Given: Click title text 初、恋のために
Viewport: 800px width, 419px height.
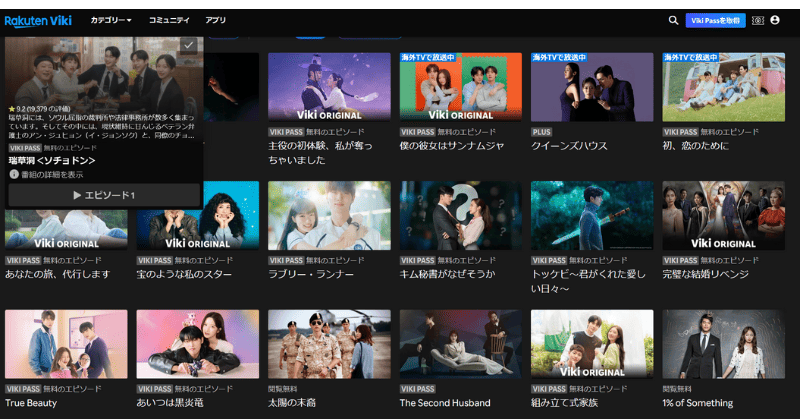Looking at the screenshot, I should click(696, 146).
